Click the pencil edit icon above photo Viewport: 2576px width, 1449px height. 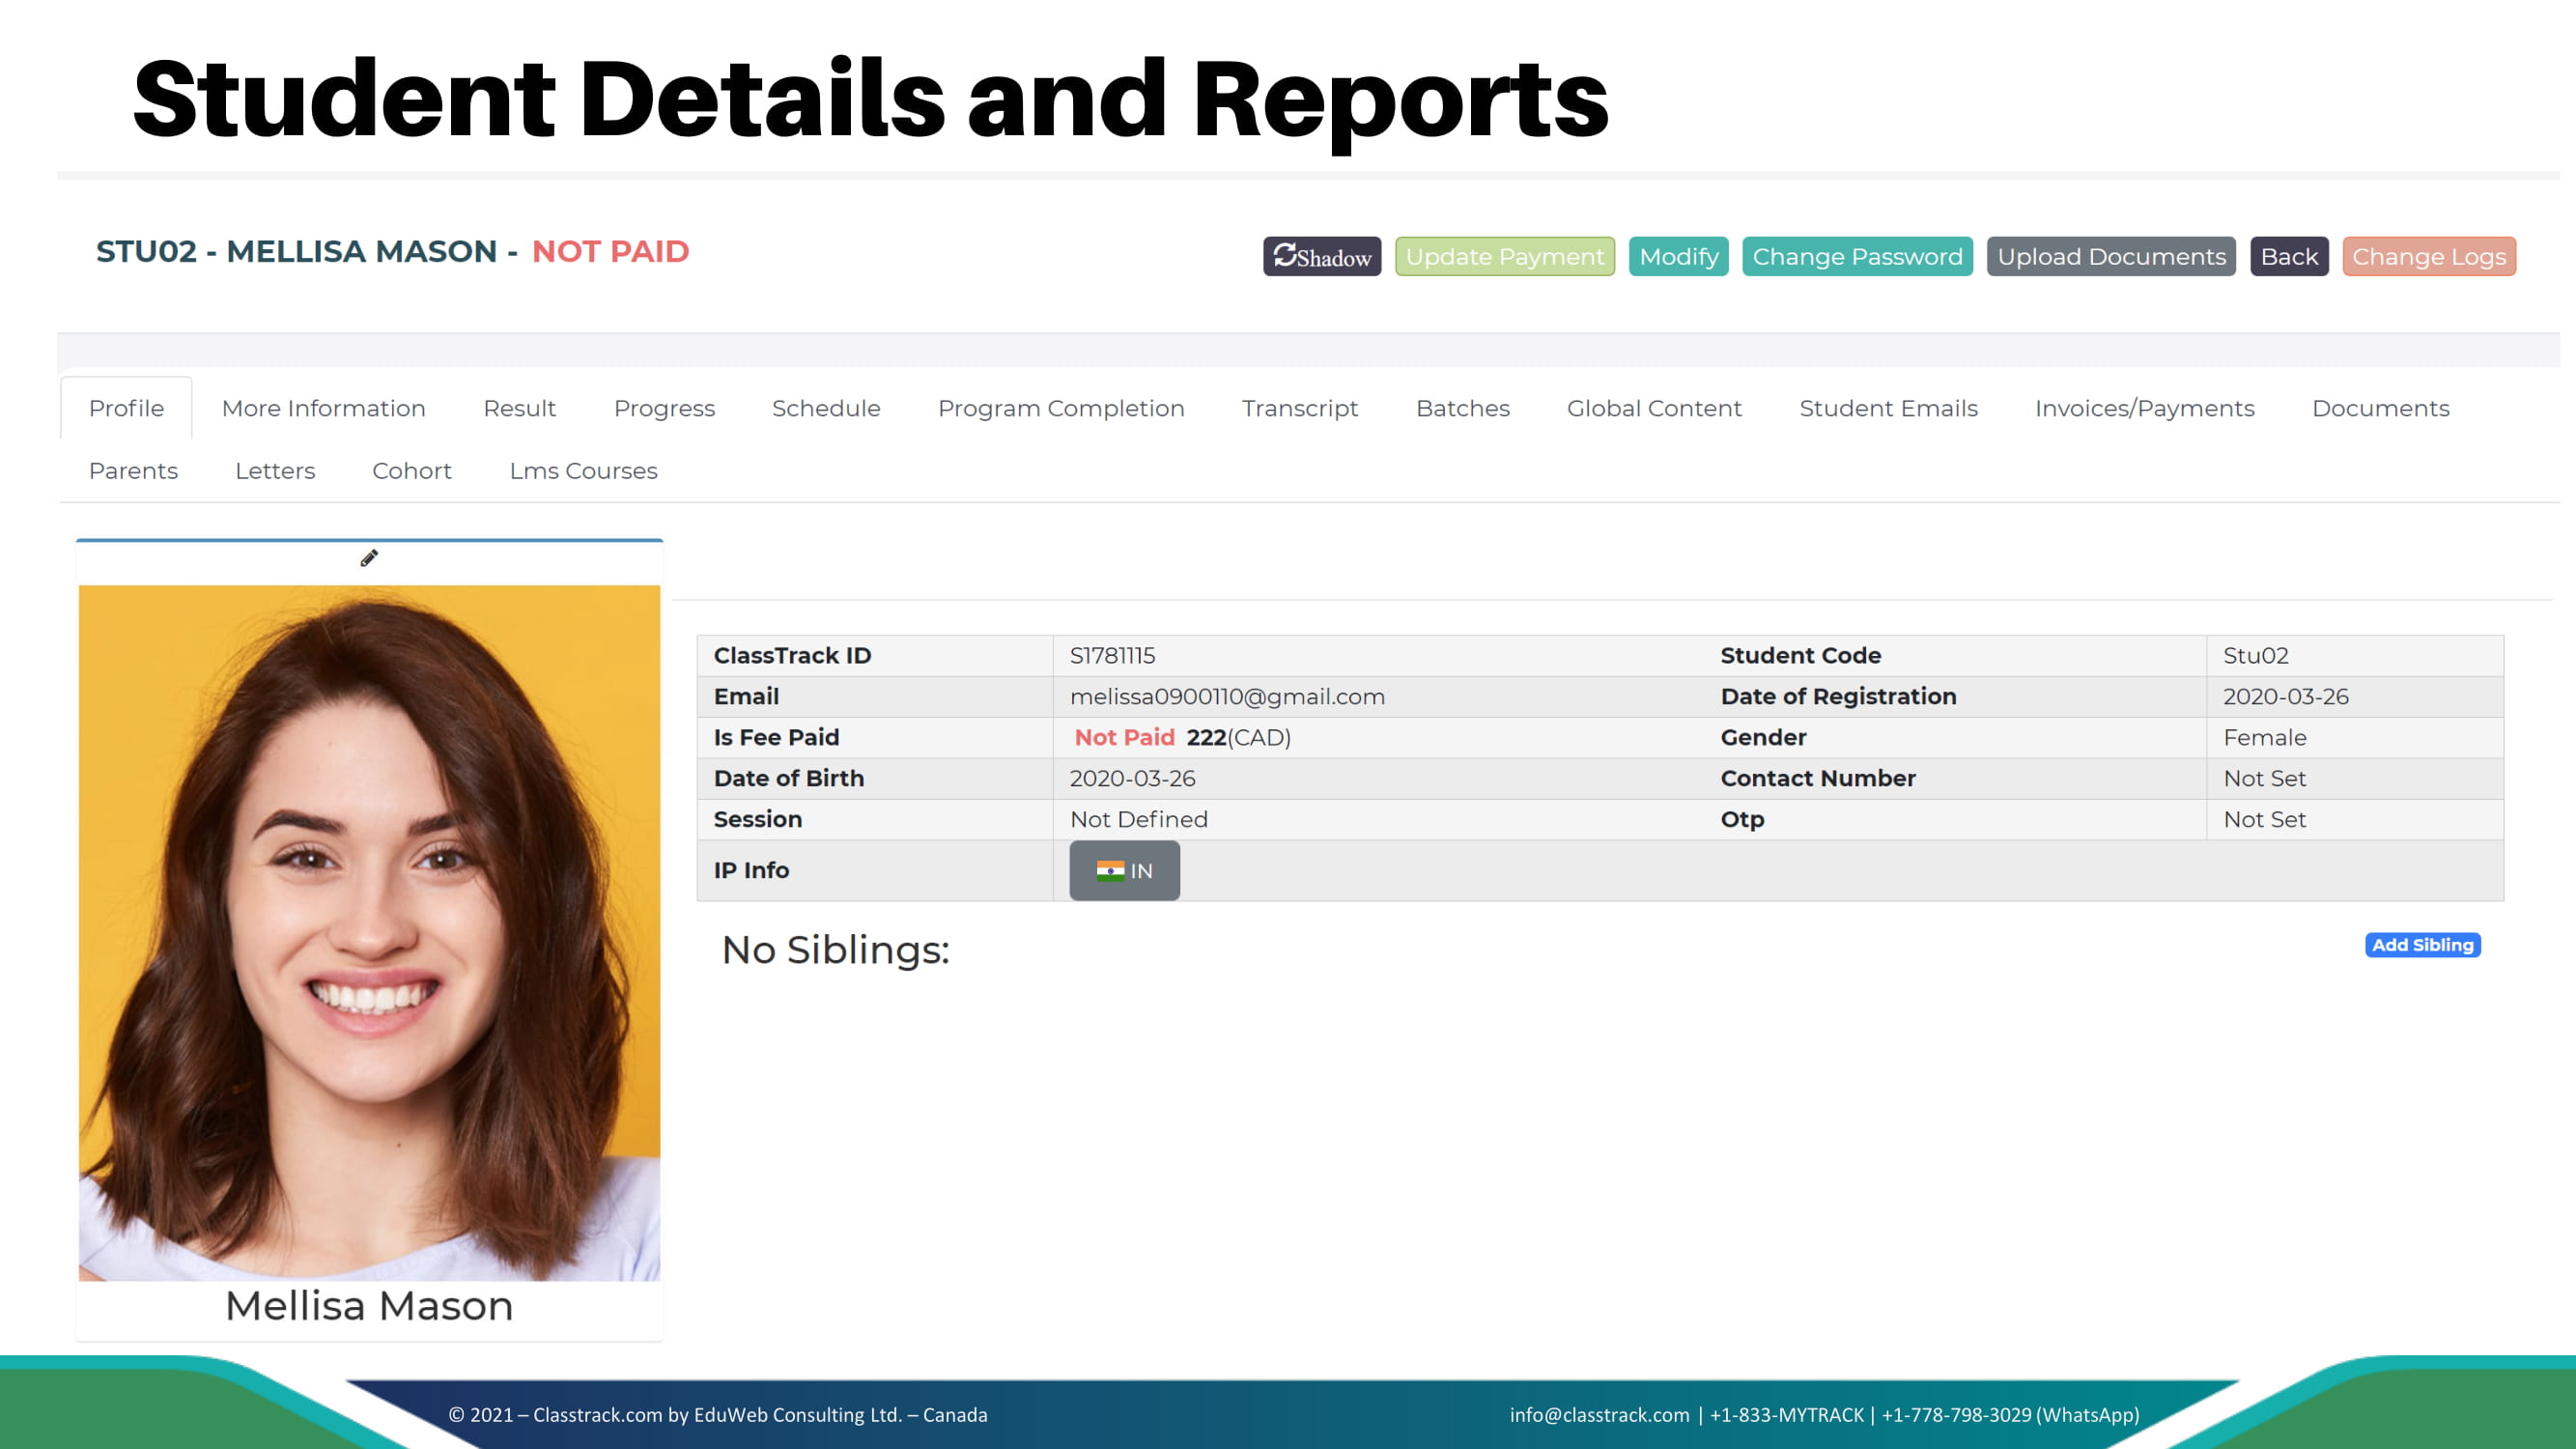tap(369, 558)
